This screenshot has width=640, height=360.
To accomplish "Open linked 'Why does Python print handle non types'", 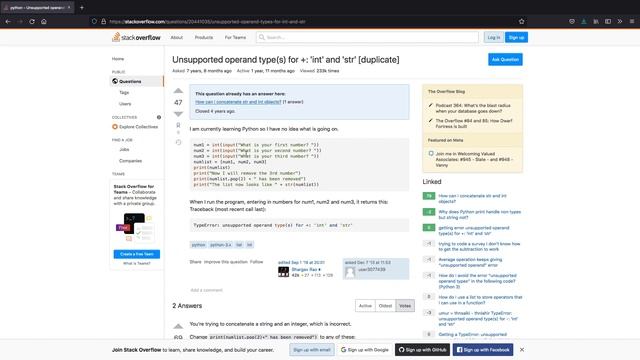I will point(480,215).
